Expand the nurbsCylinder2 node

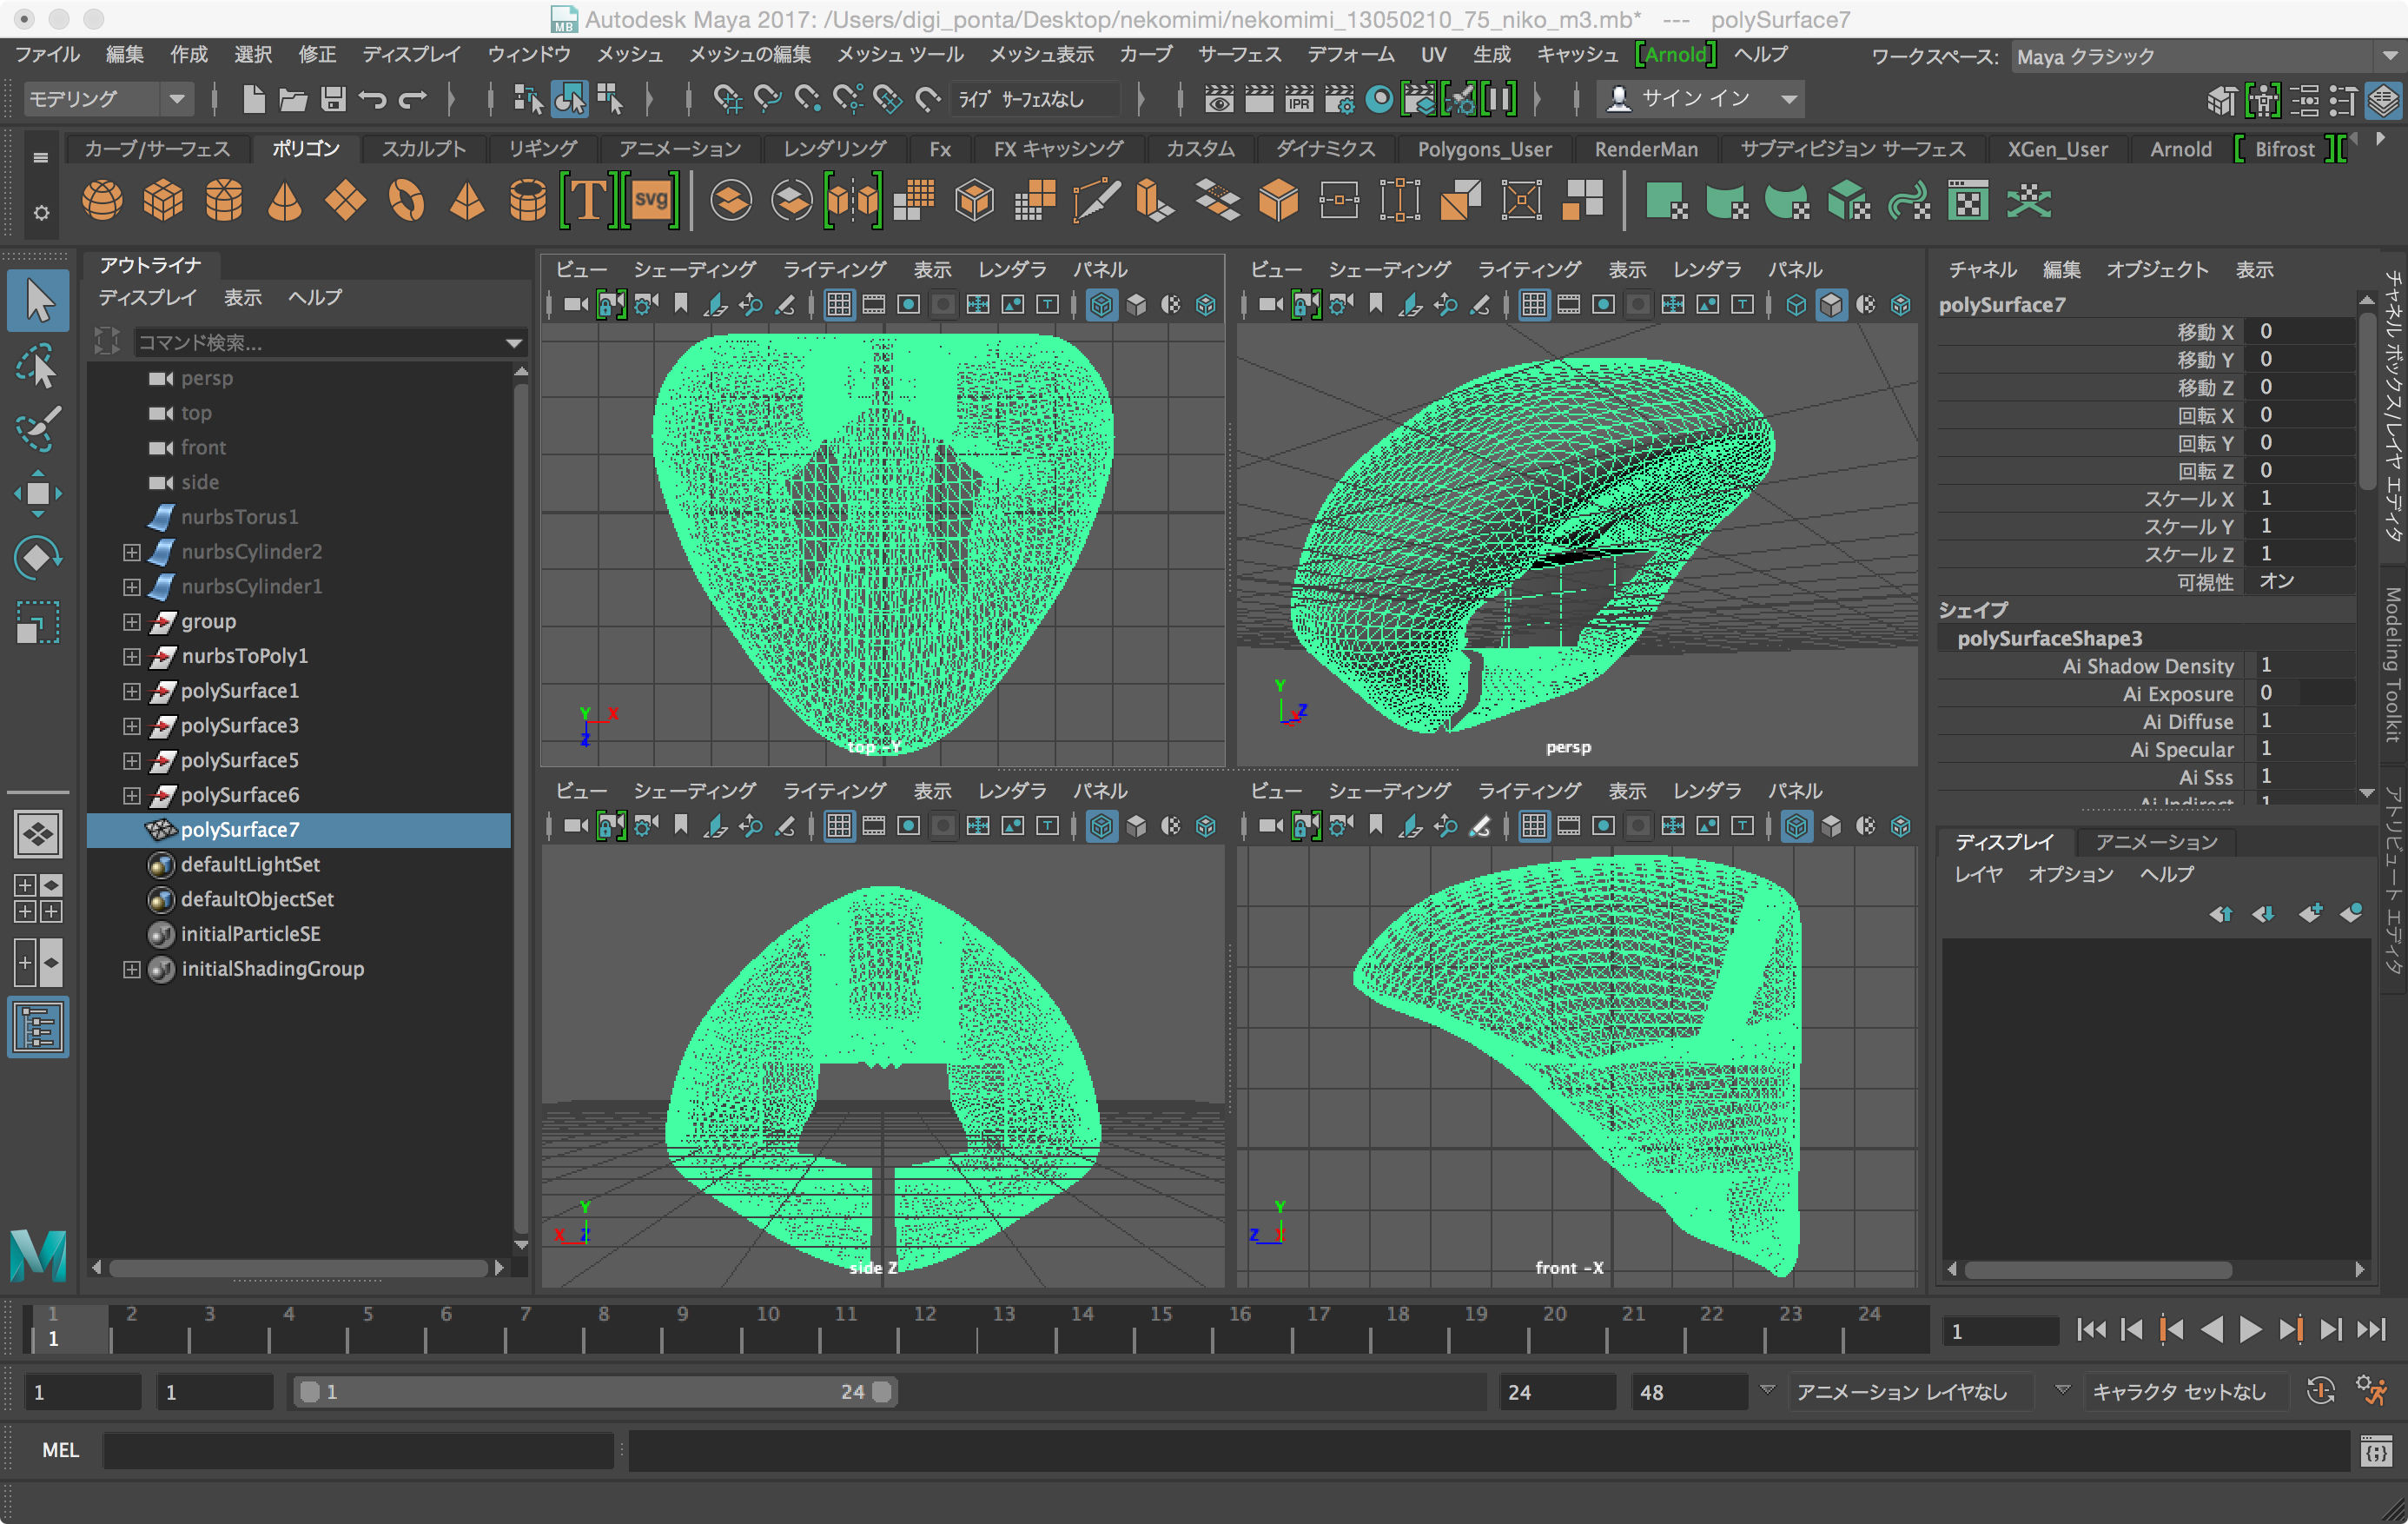(x=131, y=552)
